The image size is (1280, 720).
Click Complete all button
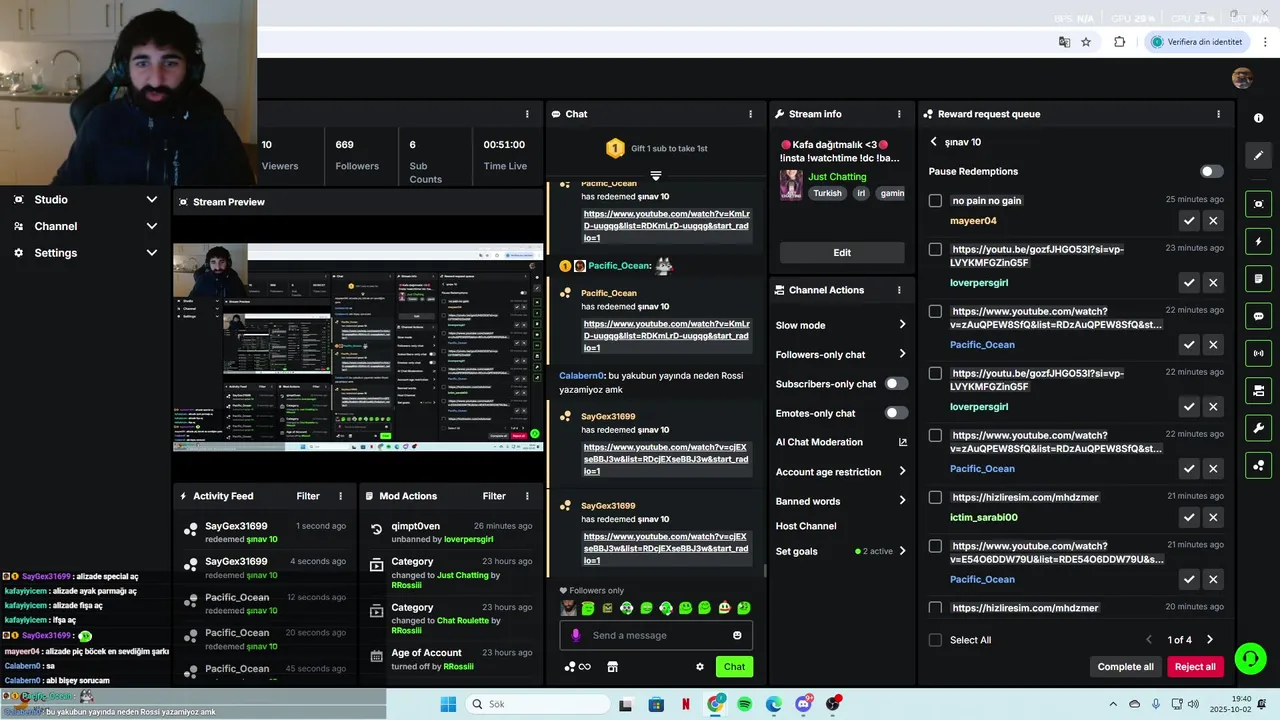point(1126,667)
